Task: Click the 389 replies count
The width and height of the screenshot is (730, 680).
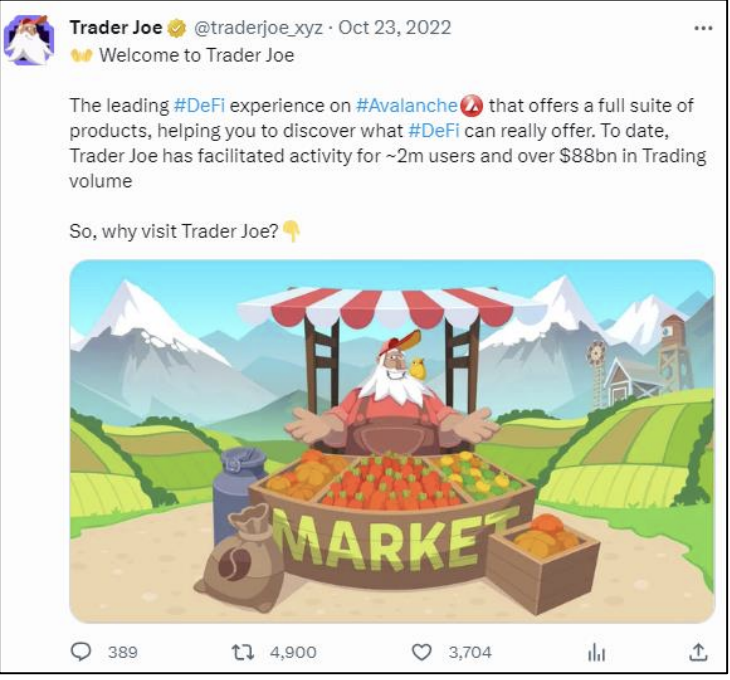Action: point(122,652)
